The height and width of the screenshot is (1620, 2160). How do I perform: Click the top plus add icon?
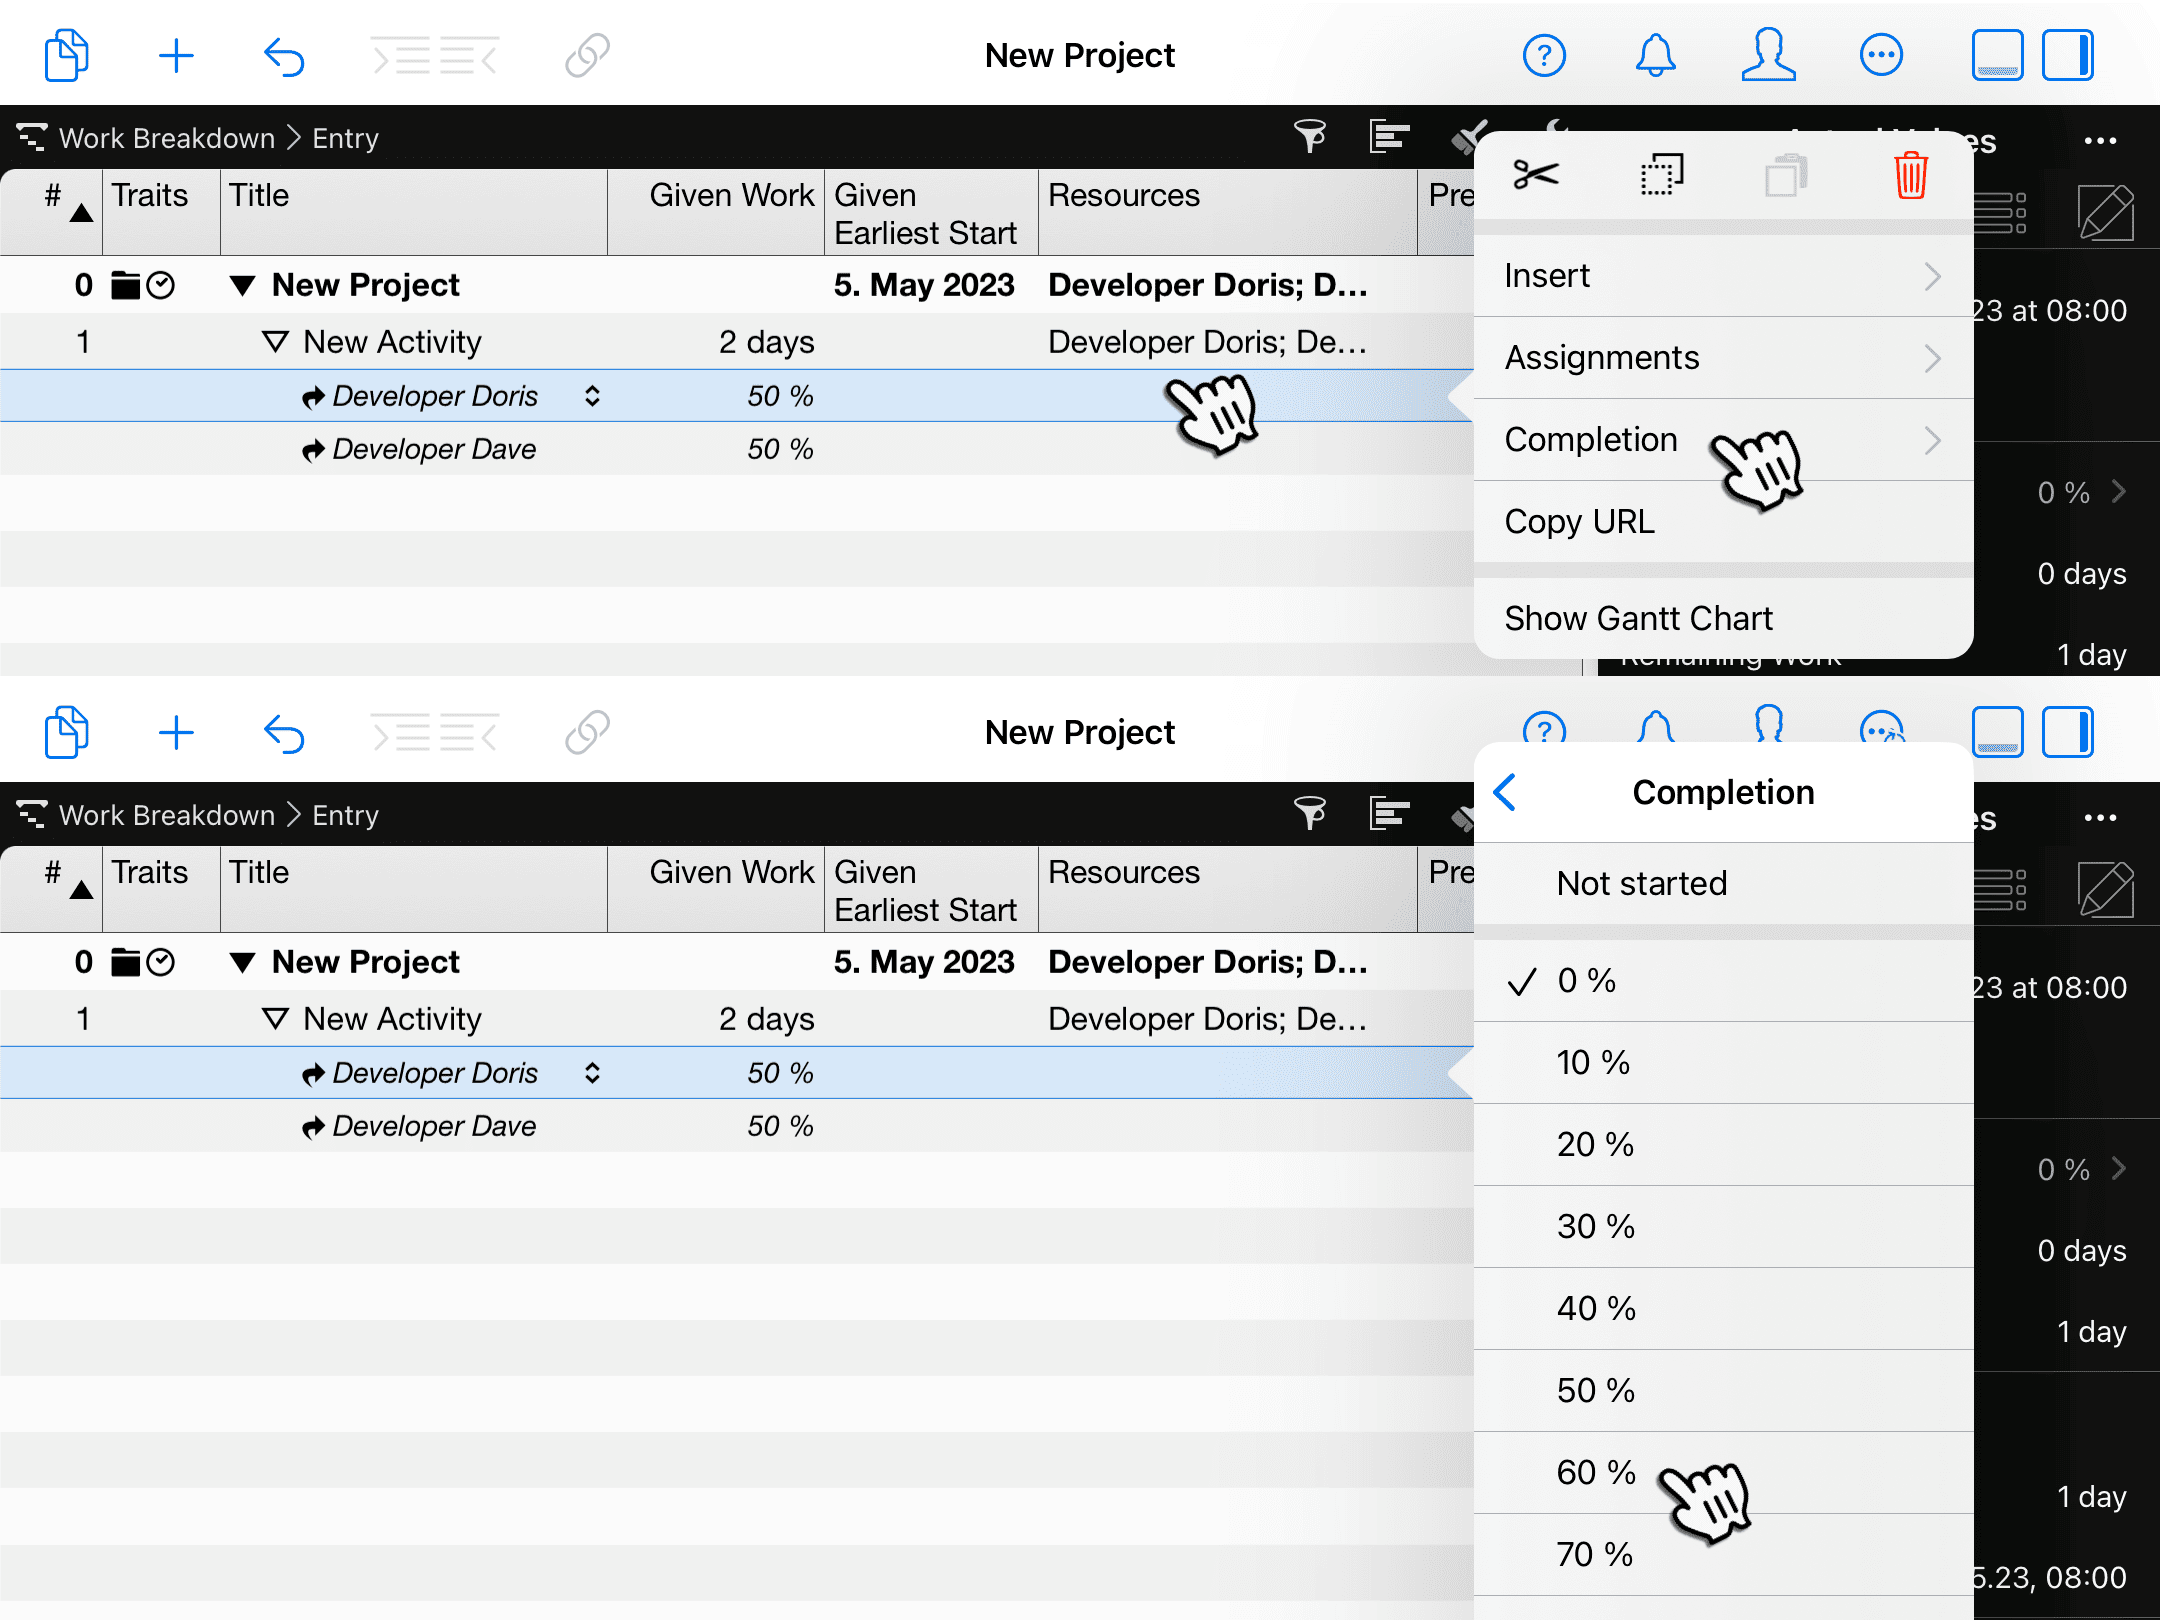176,56
